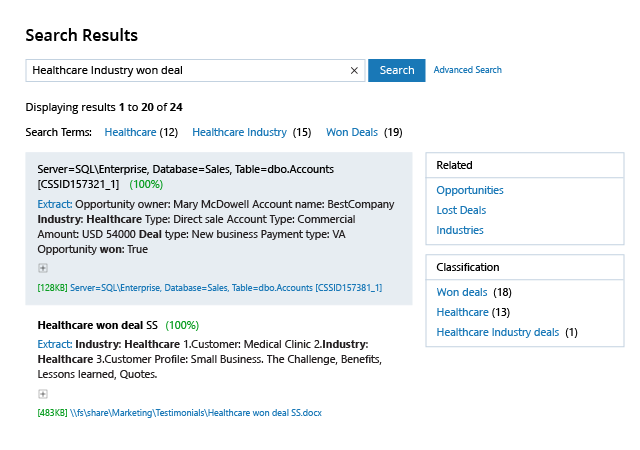Viewport: 640px width, 450px height.
Task: Go to the related Industries link
Action: coord(460,230)
